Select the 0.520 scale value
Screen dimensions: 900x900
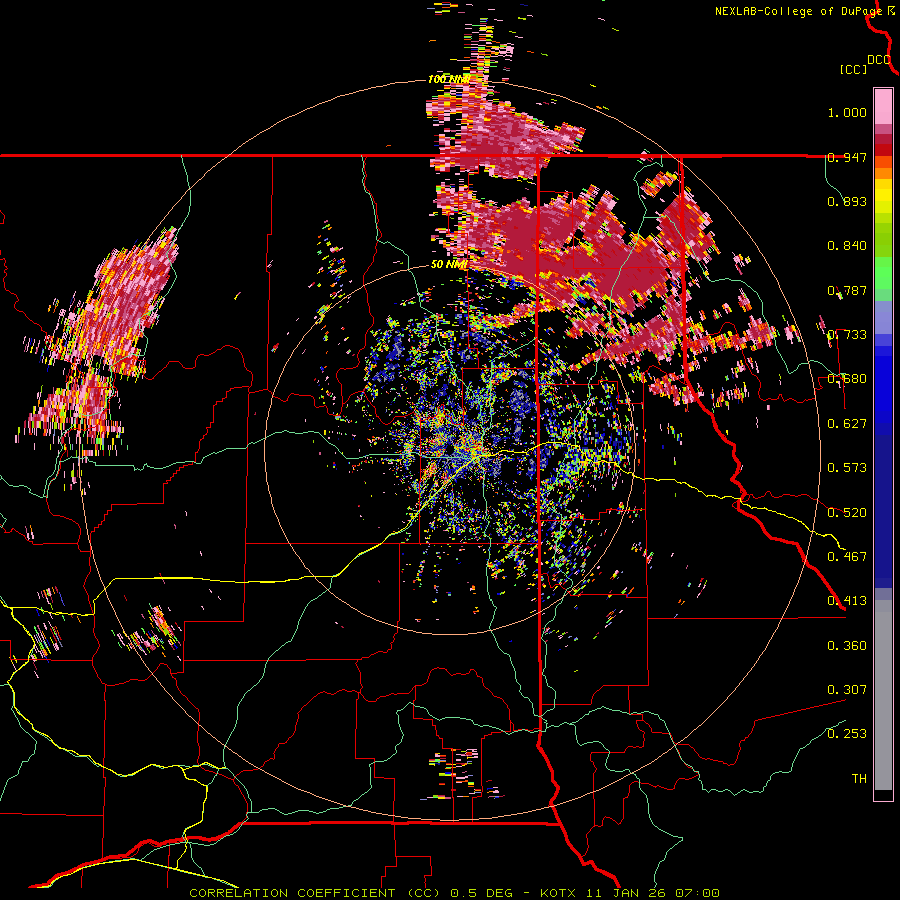pyautogui.click(x=847, y=513)
